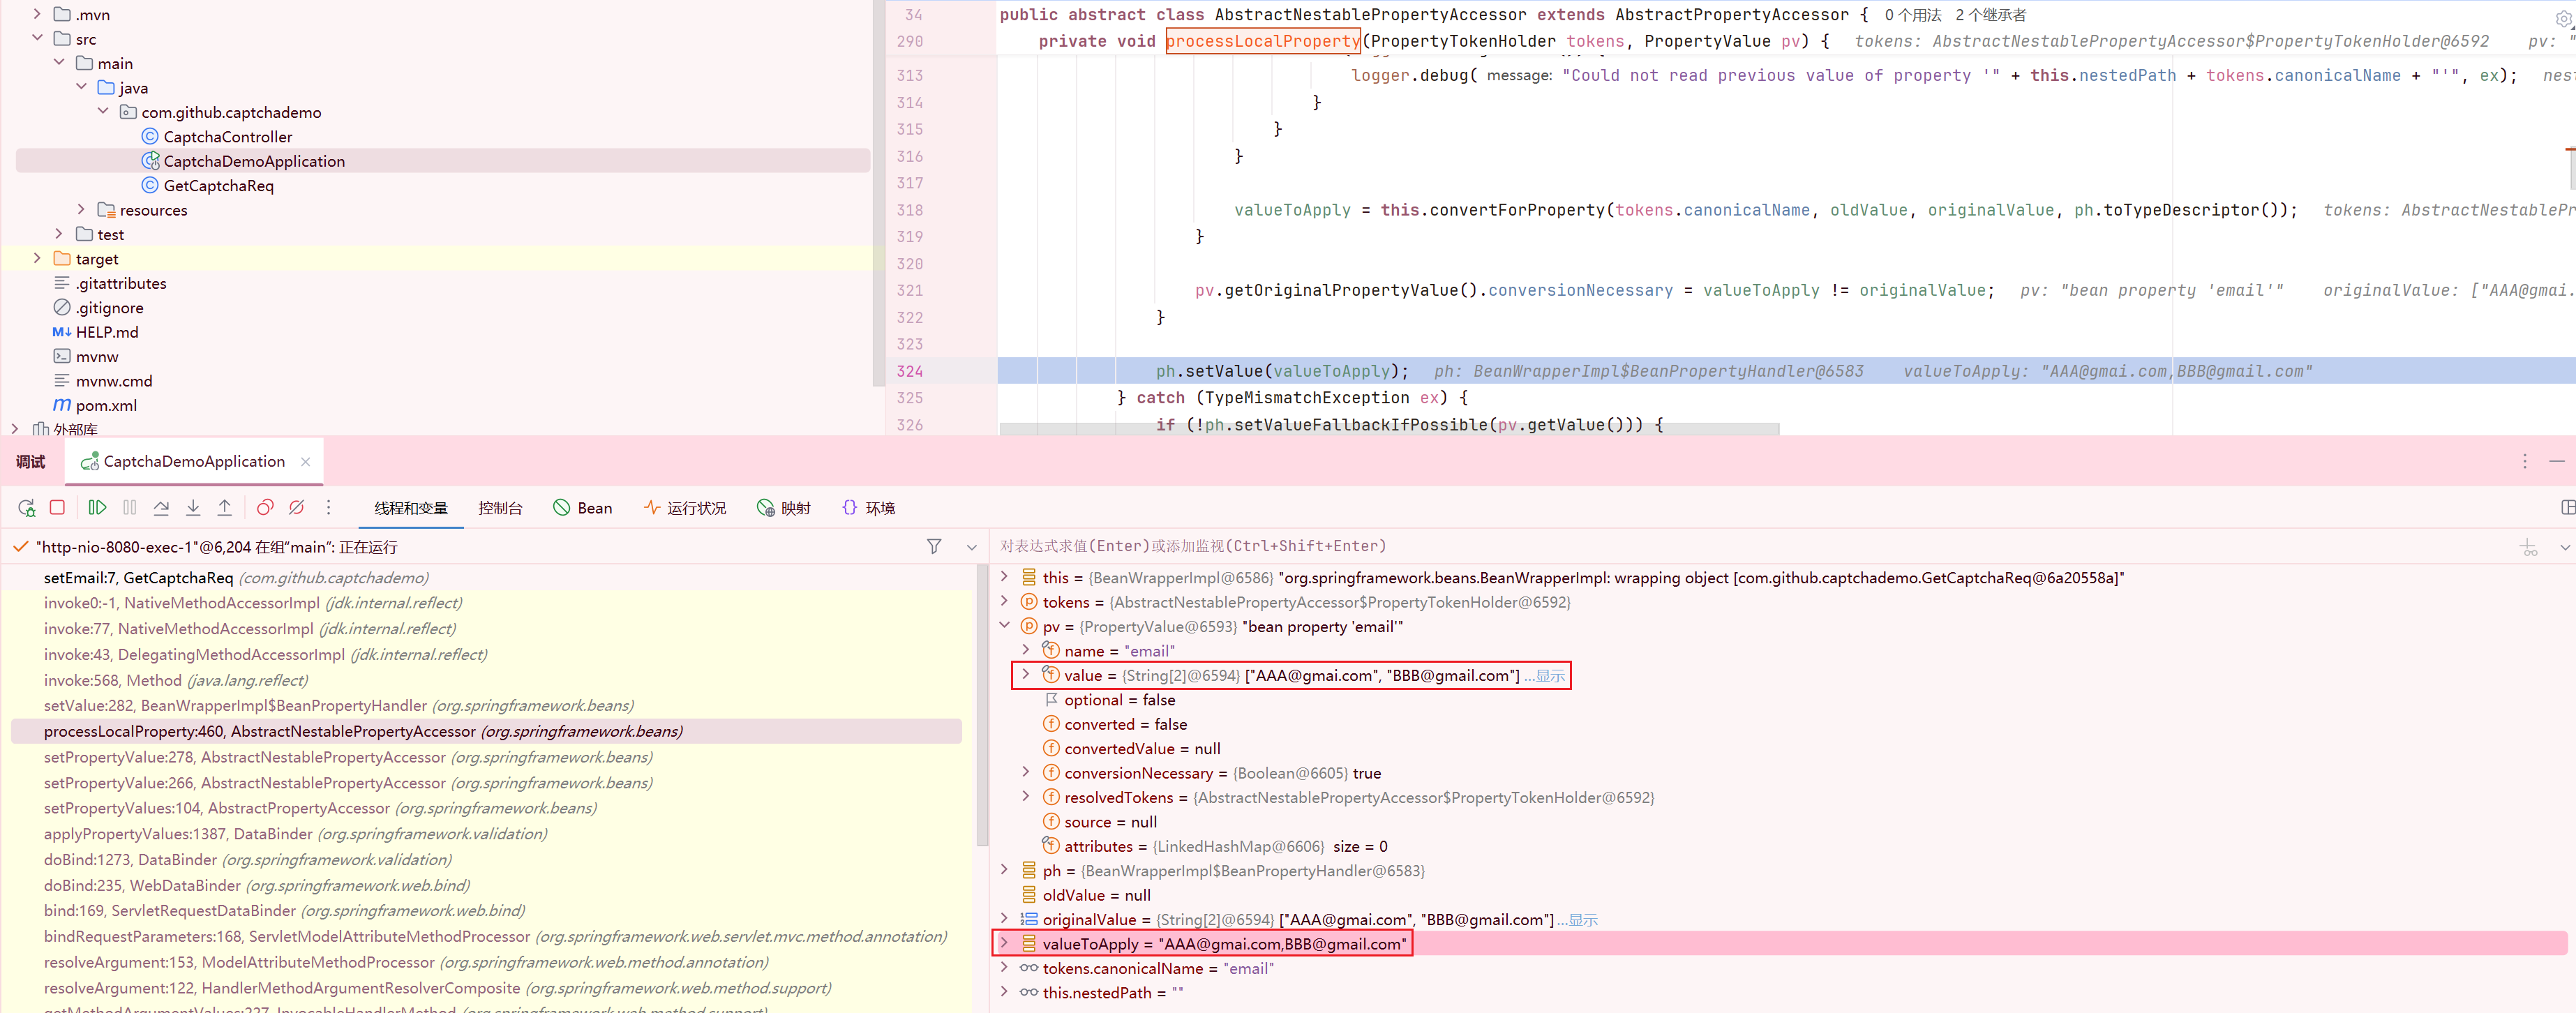The height and width of the screenshot is (1013, 2576).
Task: Open View Breakpoints red circles icon
Action: 265,508
